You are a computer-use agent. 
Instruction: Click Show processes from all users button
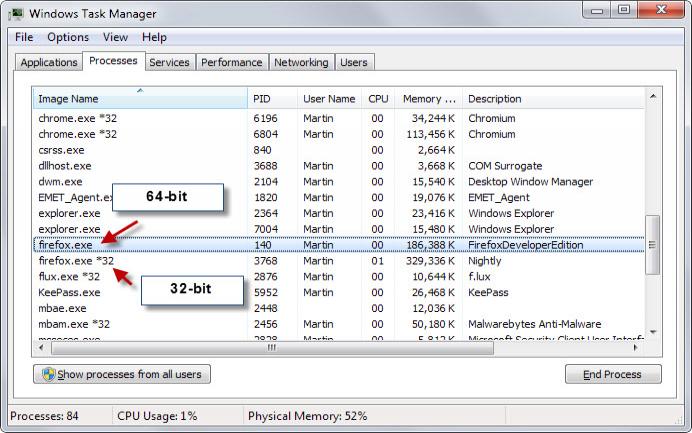pos(122,374)
